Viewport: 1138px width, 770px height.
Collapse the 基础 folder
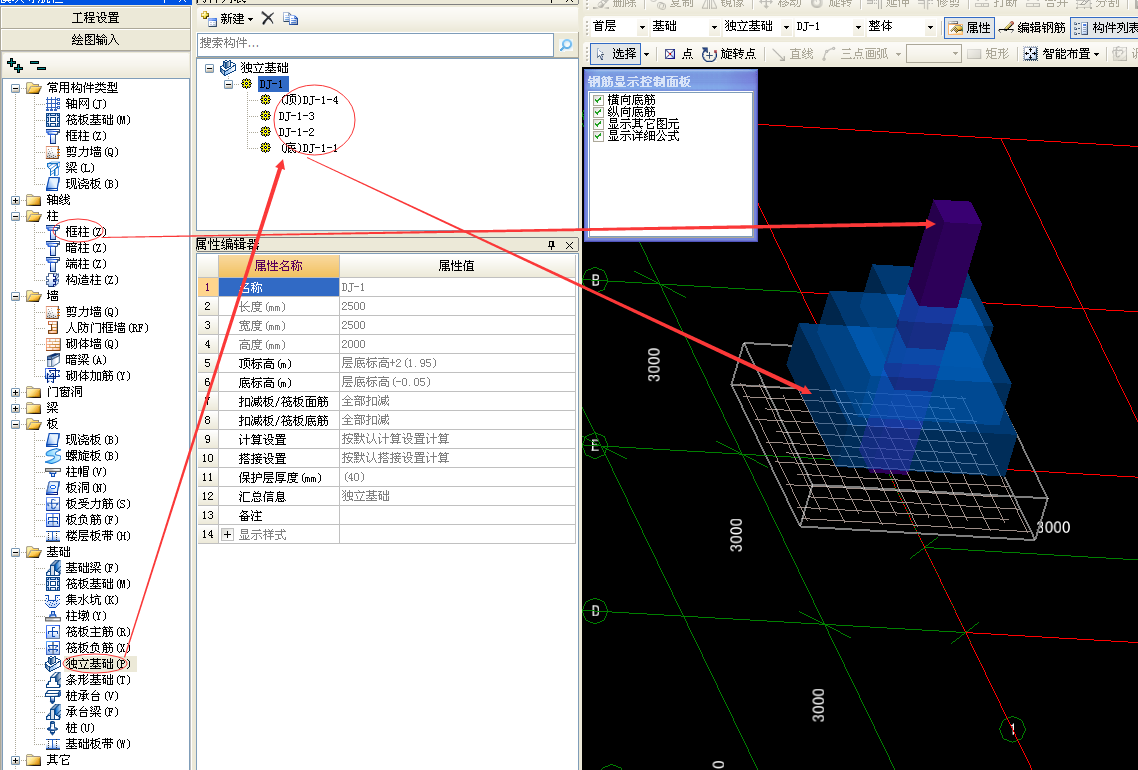pyautogui.click(x=15, y=552)
